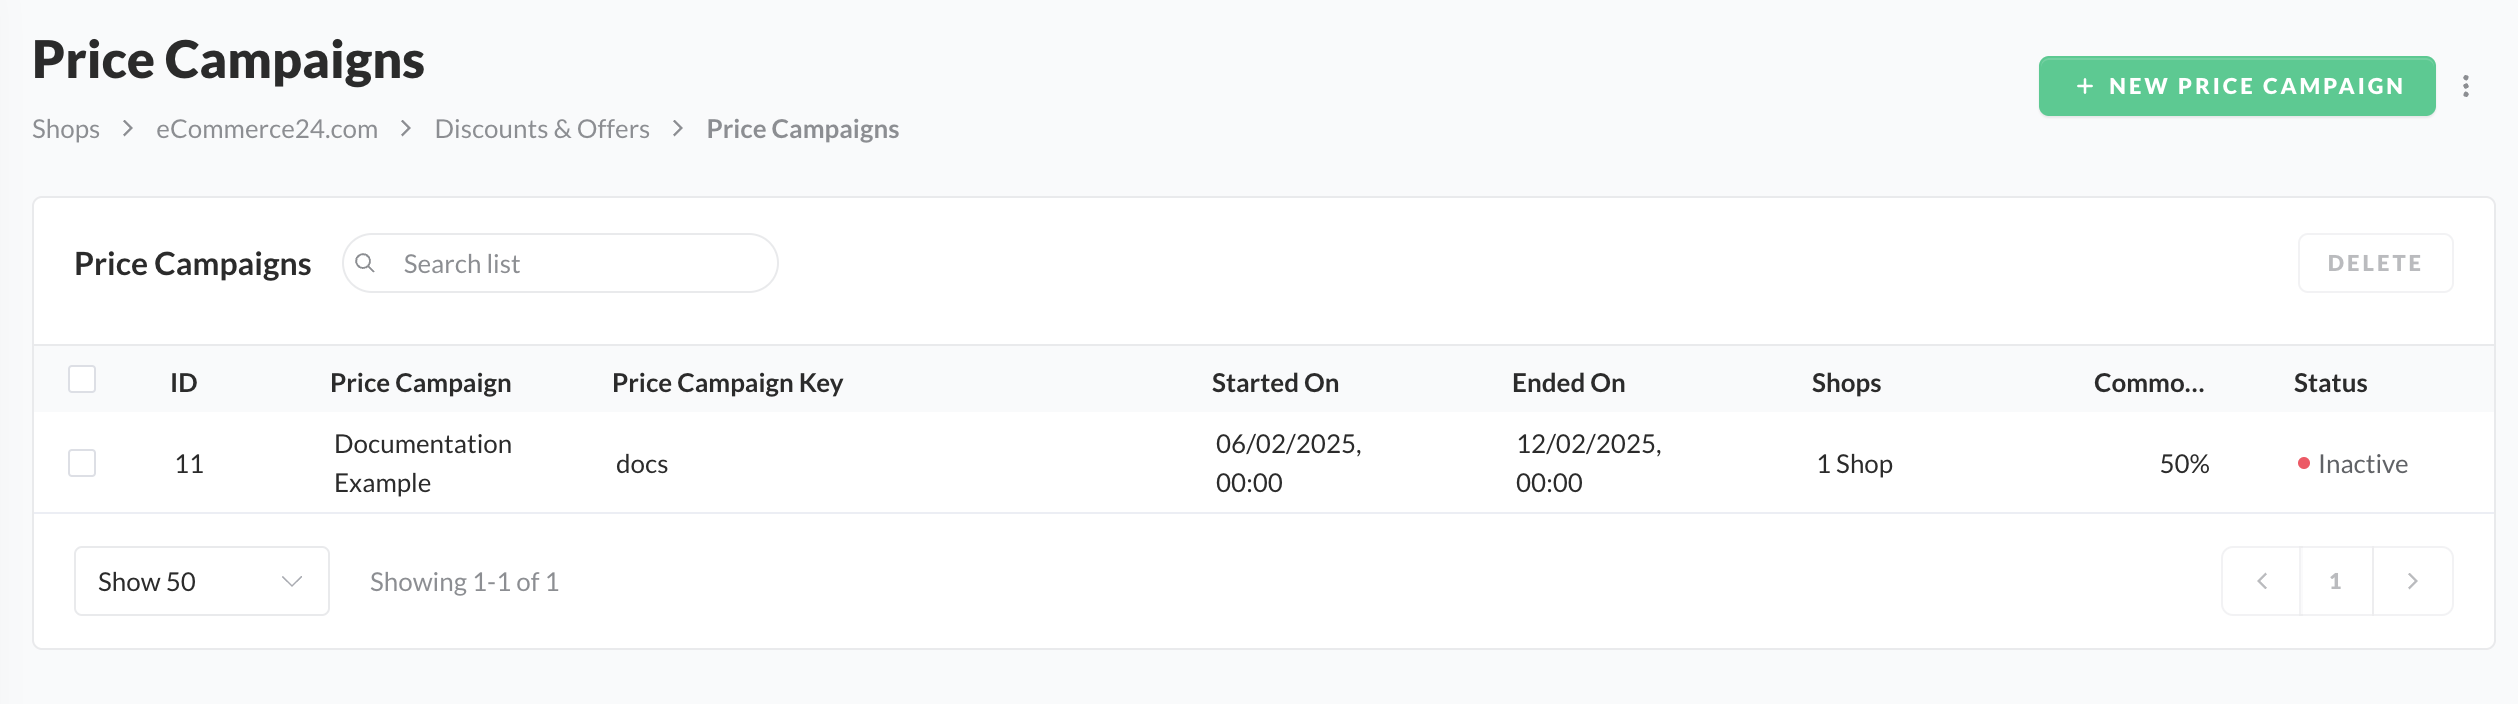The height and width of the screenshot is (704, 2518).
Task: Click the search magnifier icon
Action: (365, 263)
